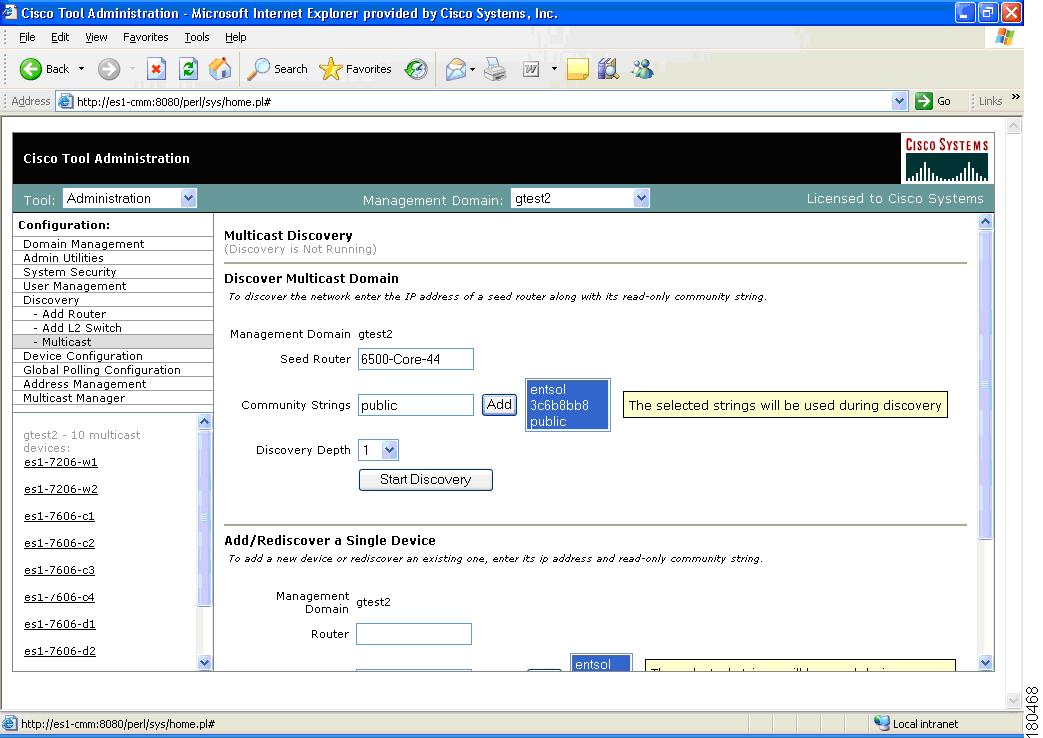Click the Local intranet zone icon
1043x738 pixels.
pos(882,723)
